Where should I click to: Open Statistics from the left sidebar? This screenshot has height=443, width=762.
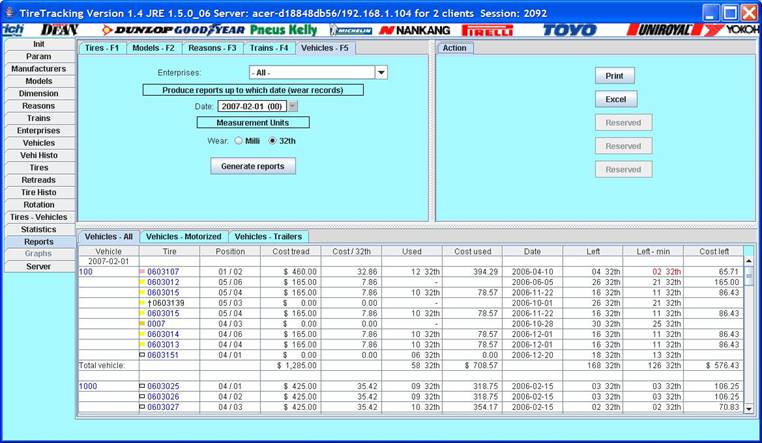(x=38, y=229)
